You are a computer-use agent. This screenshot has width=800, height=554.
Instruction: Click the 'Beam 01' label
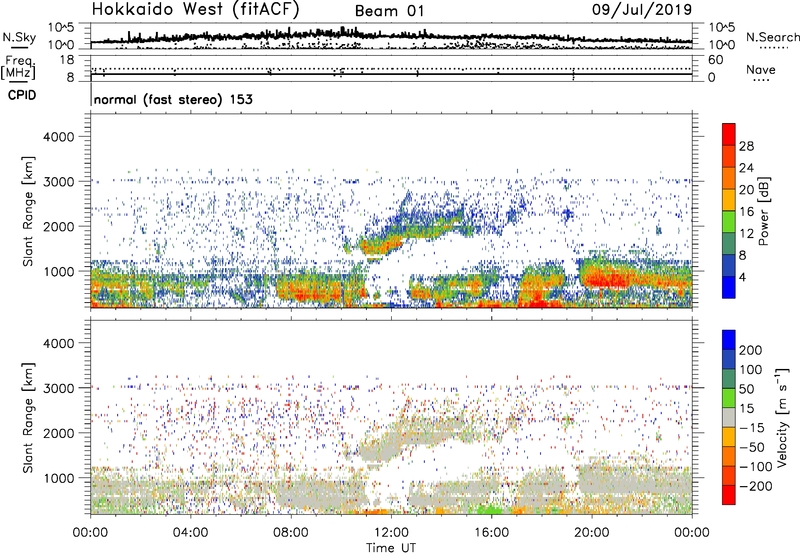[x=389, y=11]
